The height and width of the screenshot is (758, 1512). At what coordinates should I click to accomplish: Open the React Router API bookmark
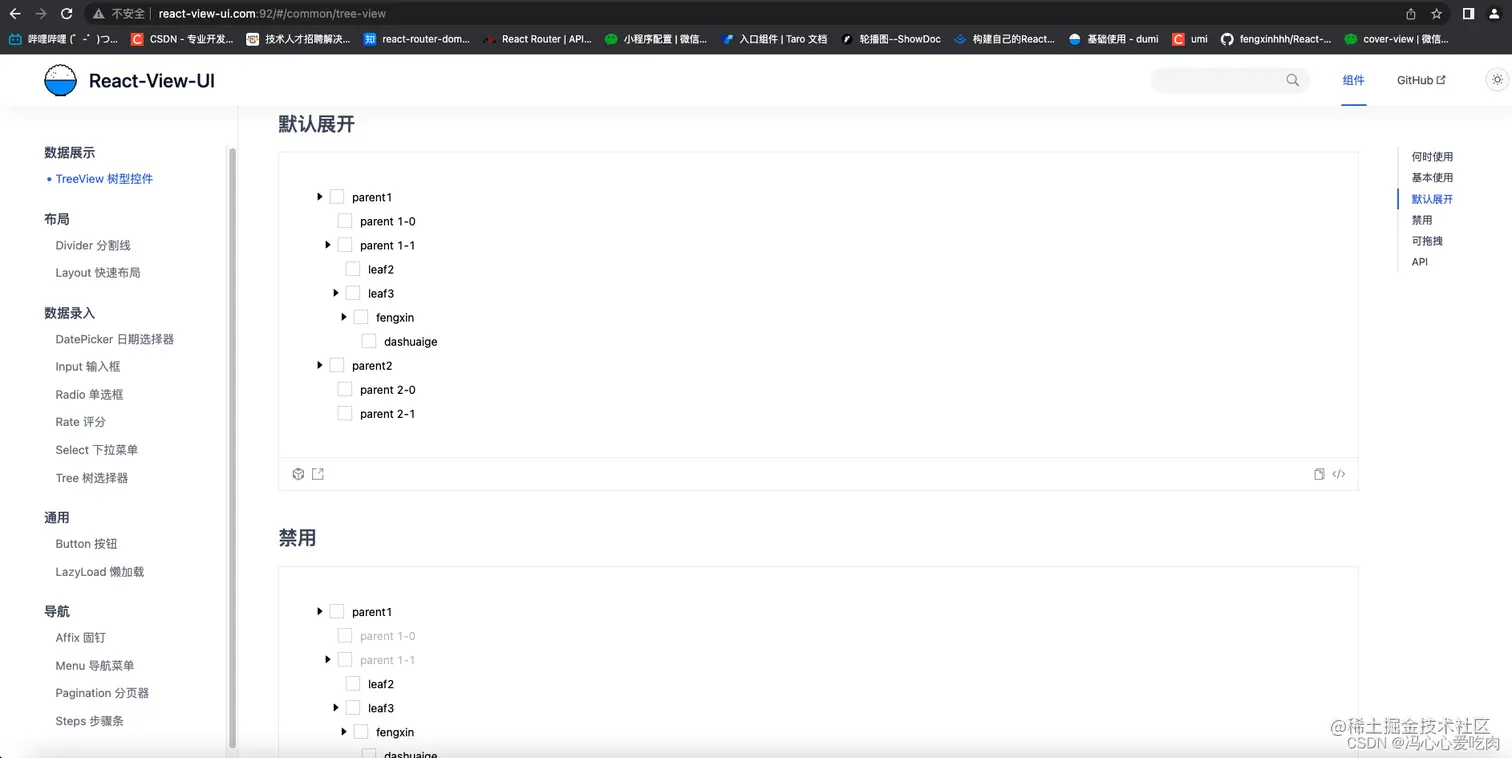pyautogui.click(x=538, y=39)
